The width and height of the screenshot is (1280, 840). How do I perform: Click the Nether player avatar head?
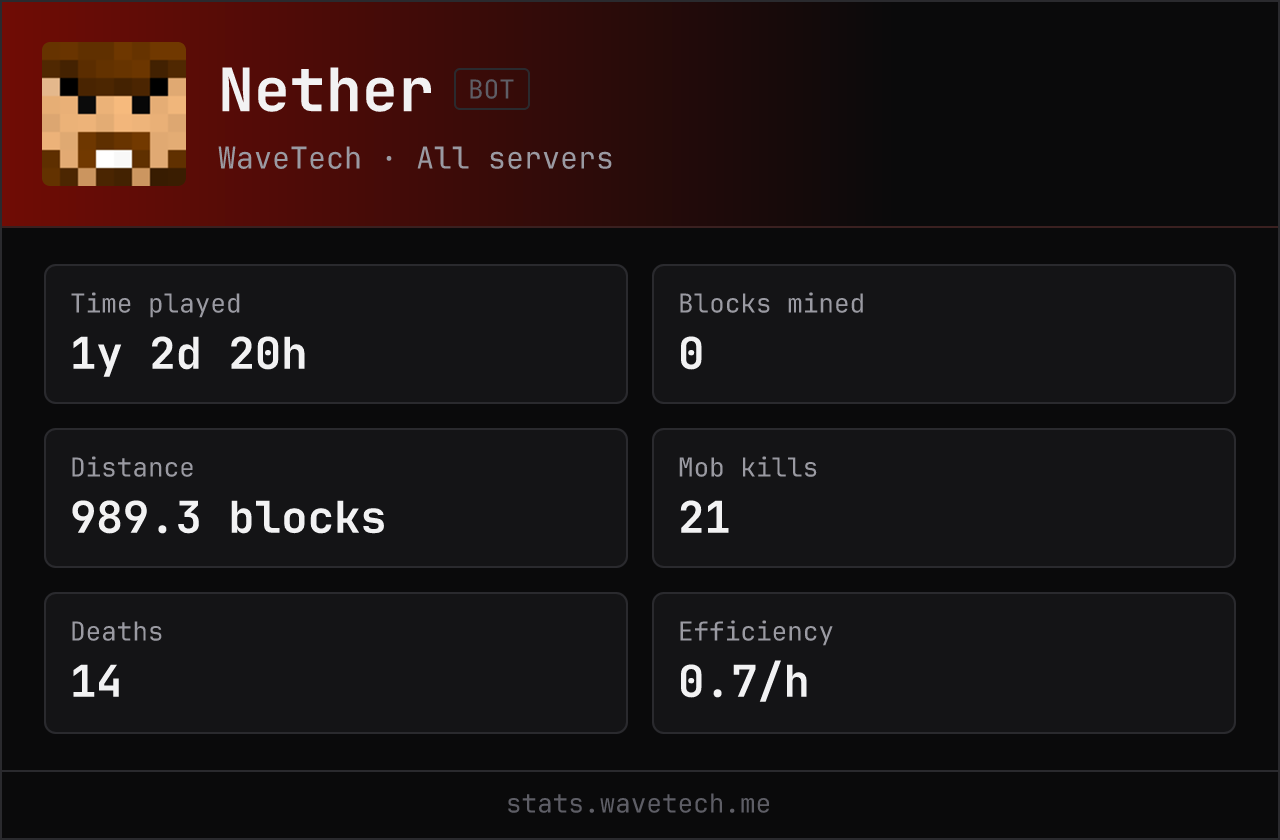point(114,114)
